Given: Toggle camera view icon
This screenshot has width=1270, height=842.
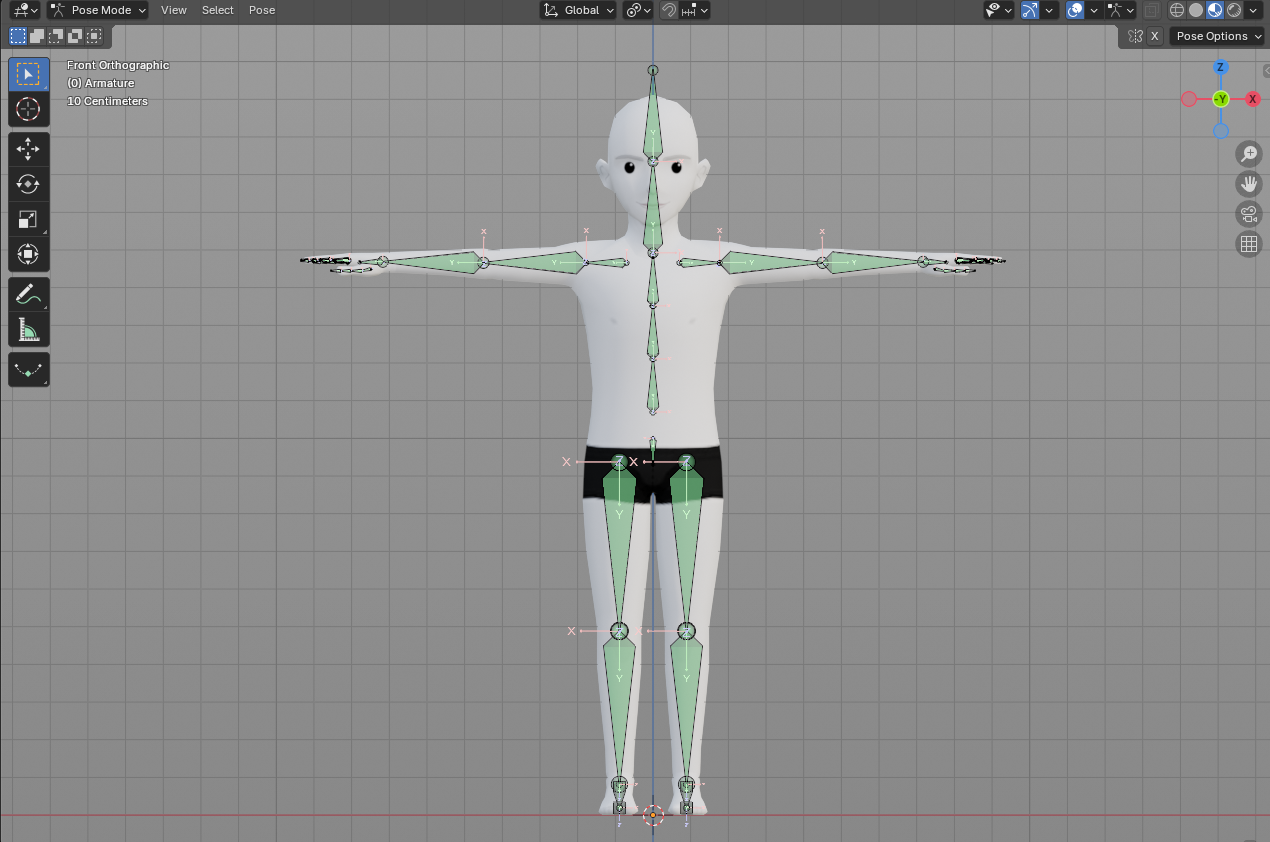Looking at the screenshot, I should [1248, 214].
